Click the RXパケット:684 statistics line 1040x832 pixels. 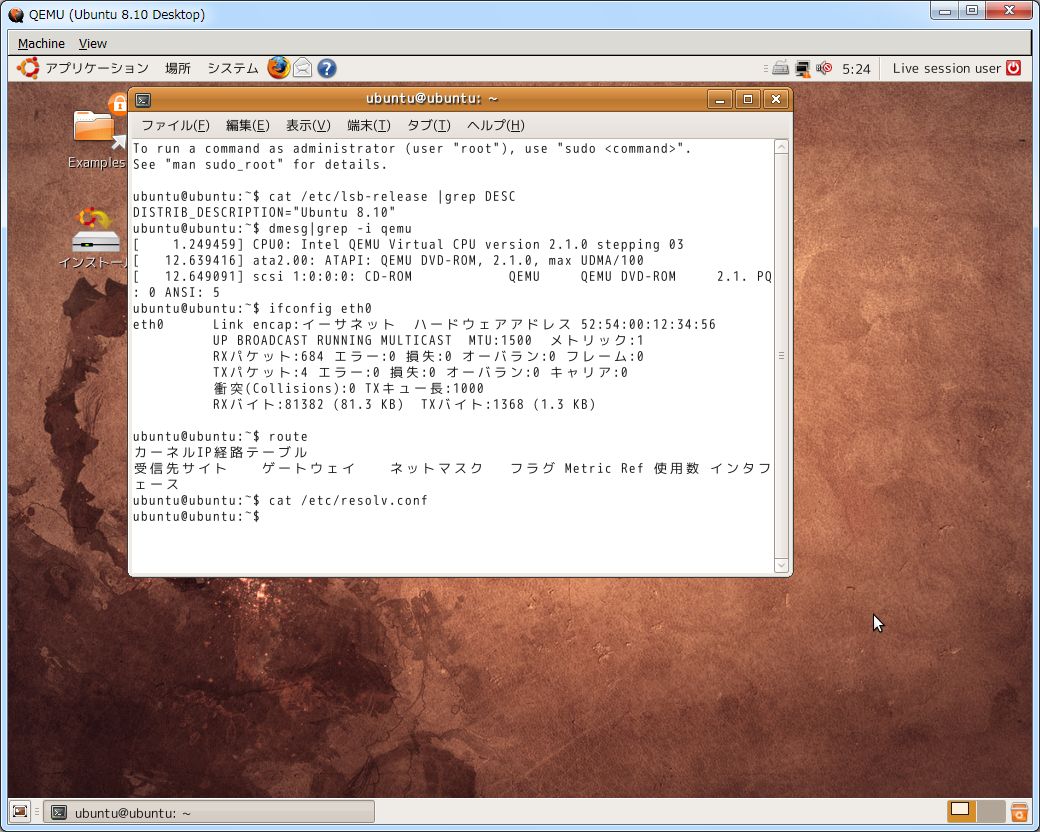click(x=428, y=356)
